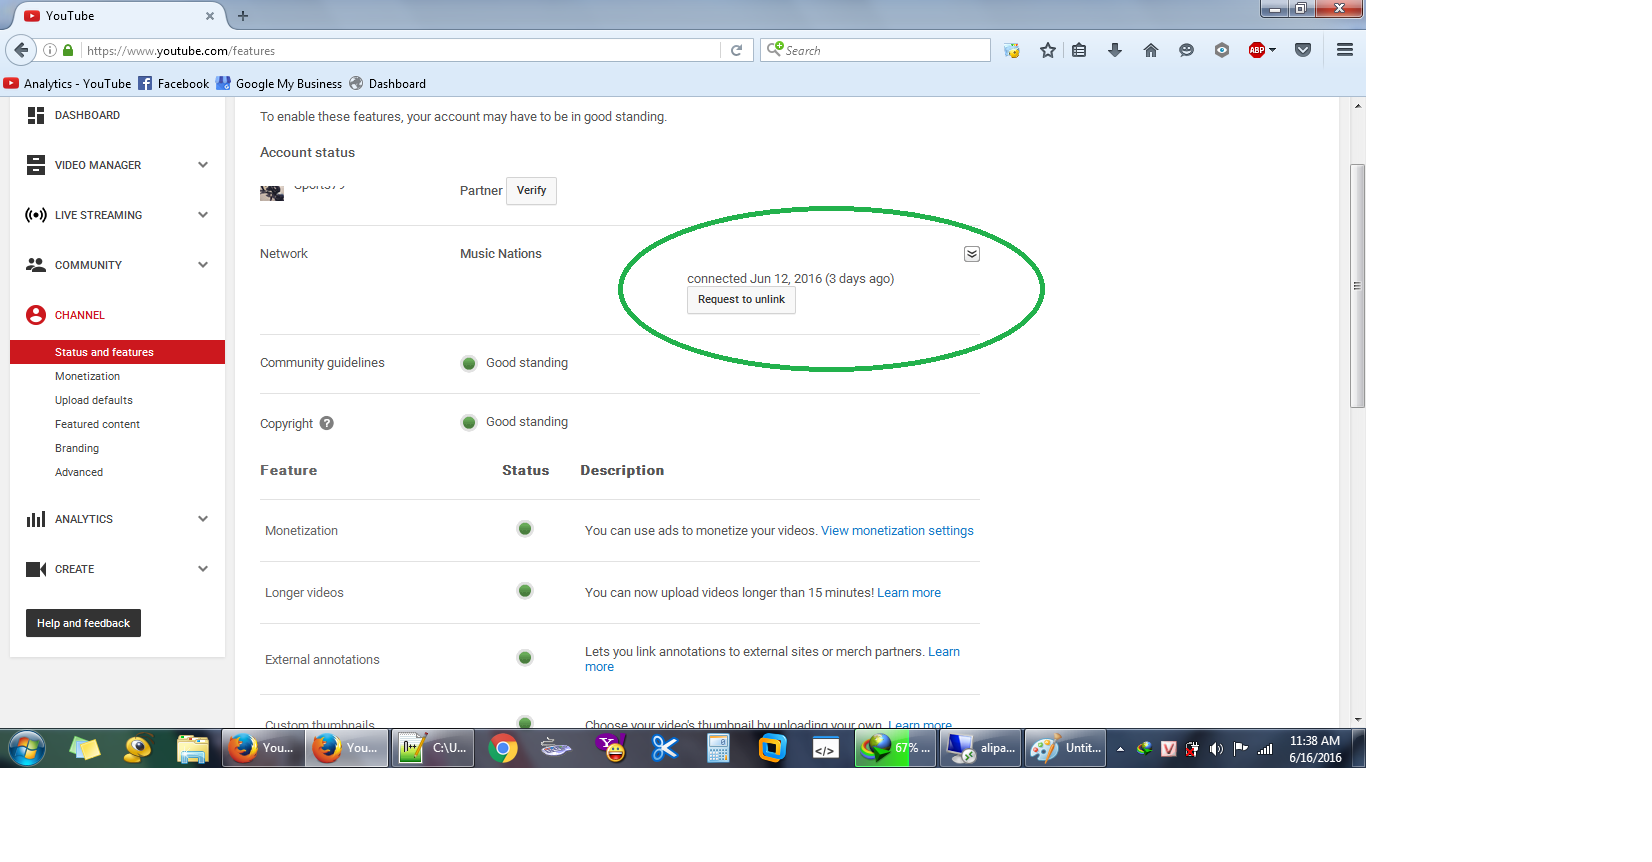Close the YouTube browser tab
The width and height of the screenshot is (1652, 862).
210,16
